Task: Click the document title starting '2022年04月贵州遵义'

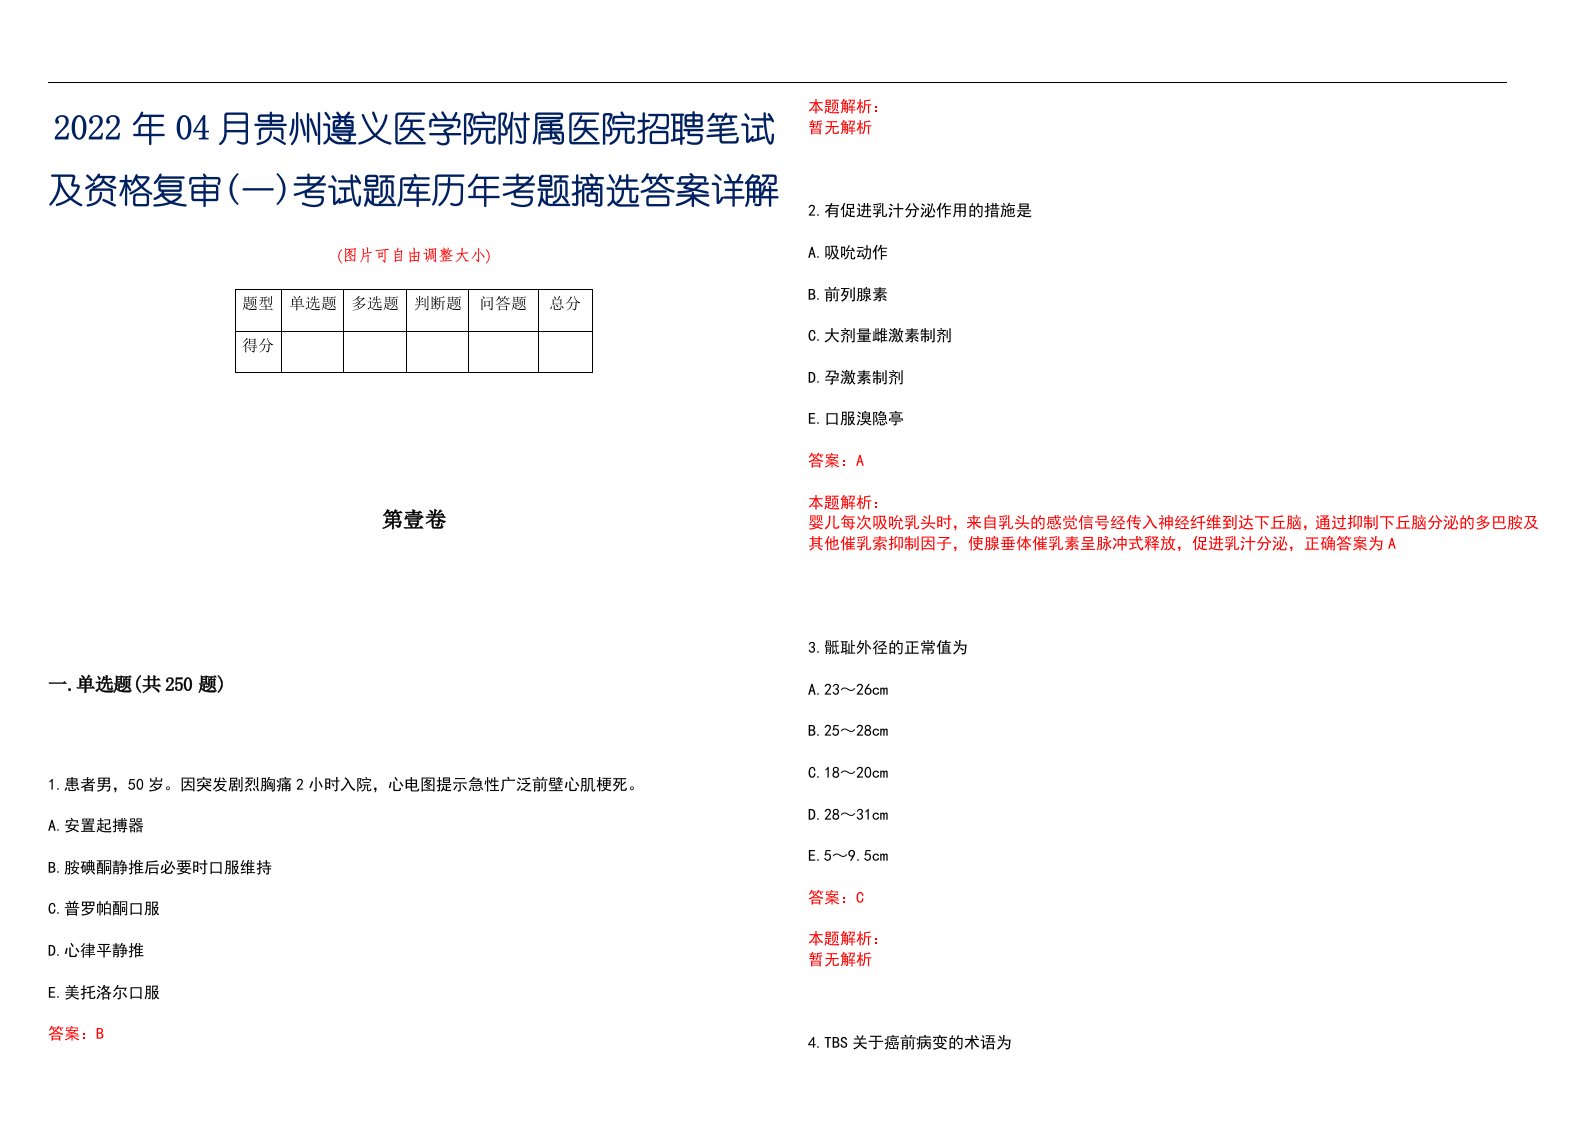Action: (x=414, y=129)
